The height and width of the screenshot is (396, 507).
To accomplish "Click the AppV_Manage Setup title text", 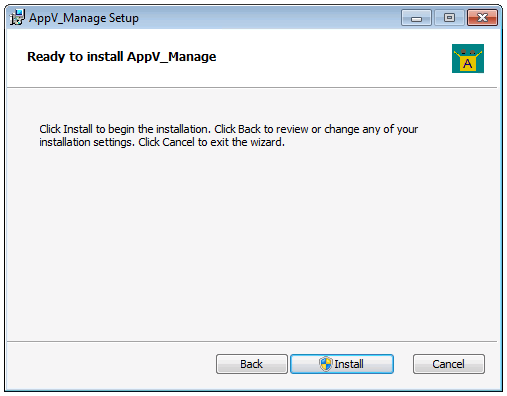I will (84, 18).
